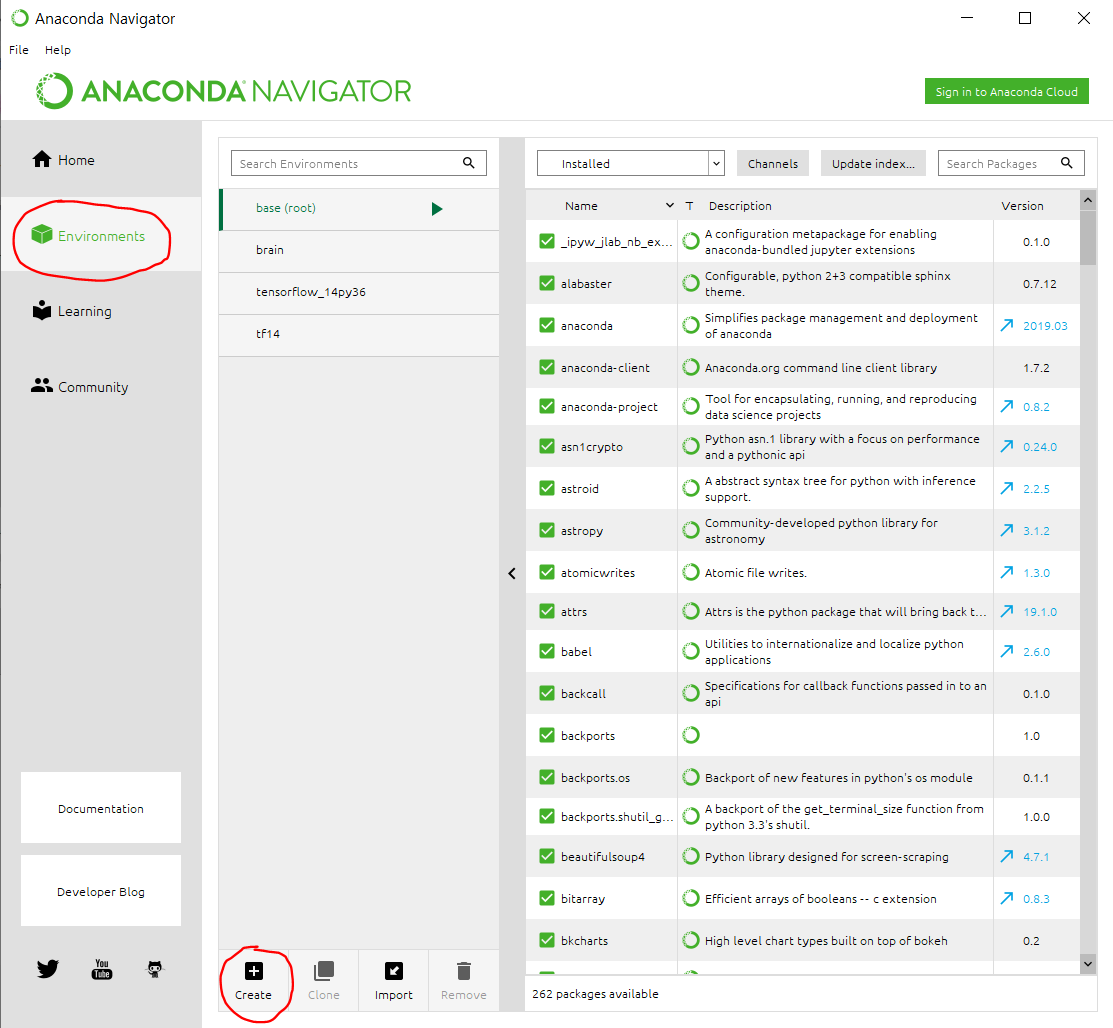Select the tf14 environment

[x=359, y=334]
